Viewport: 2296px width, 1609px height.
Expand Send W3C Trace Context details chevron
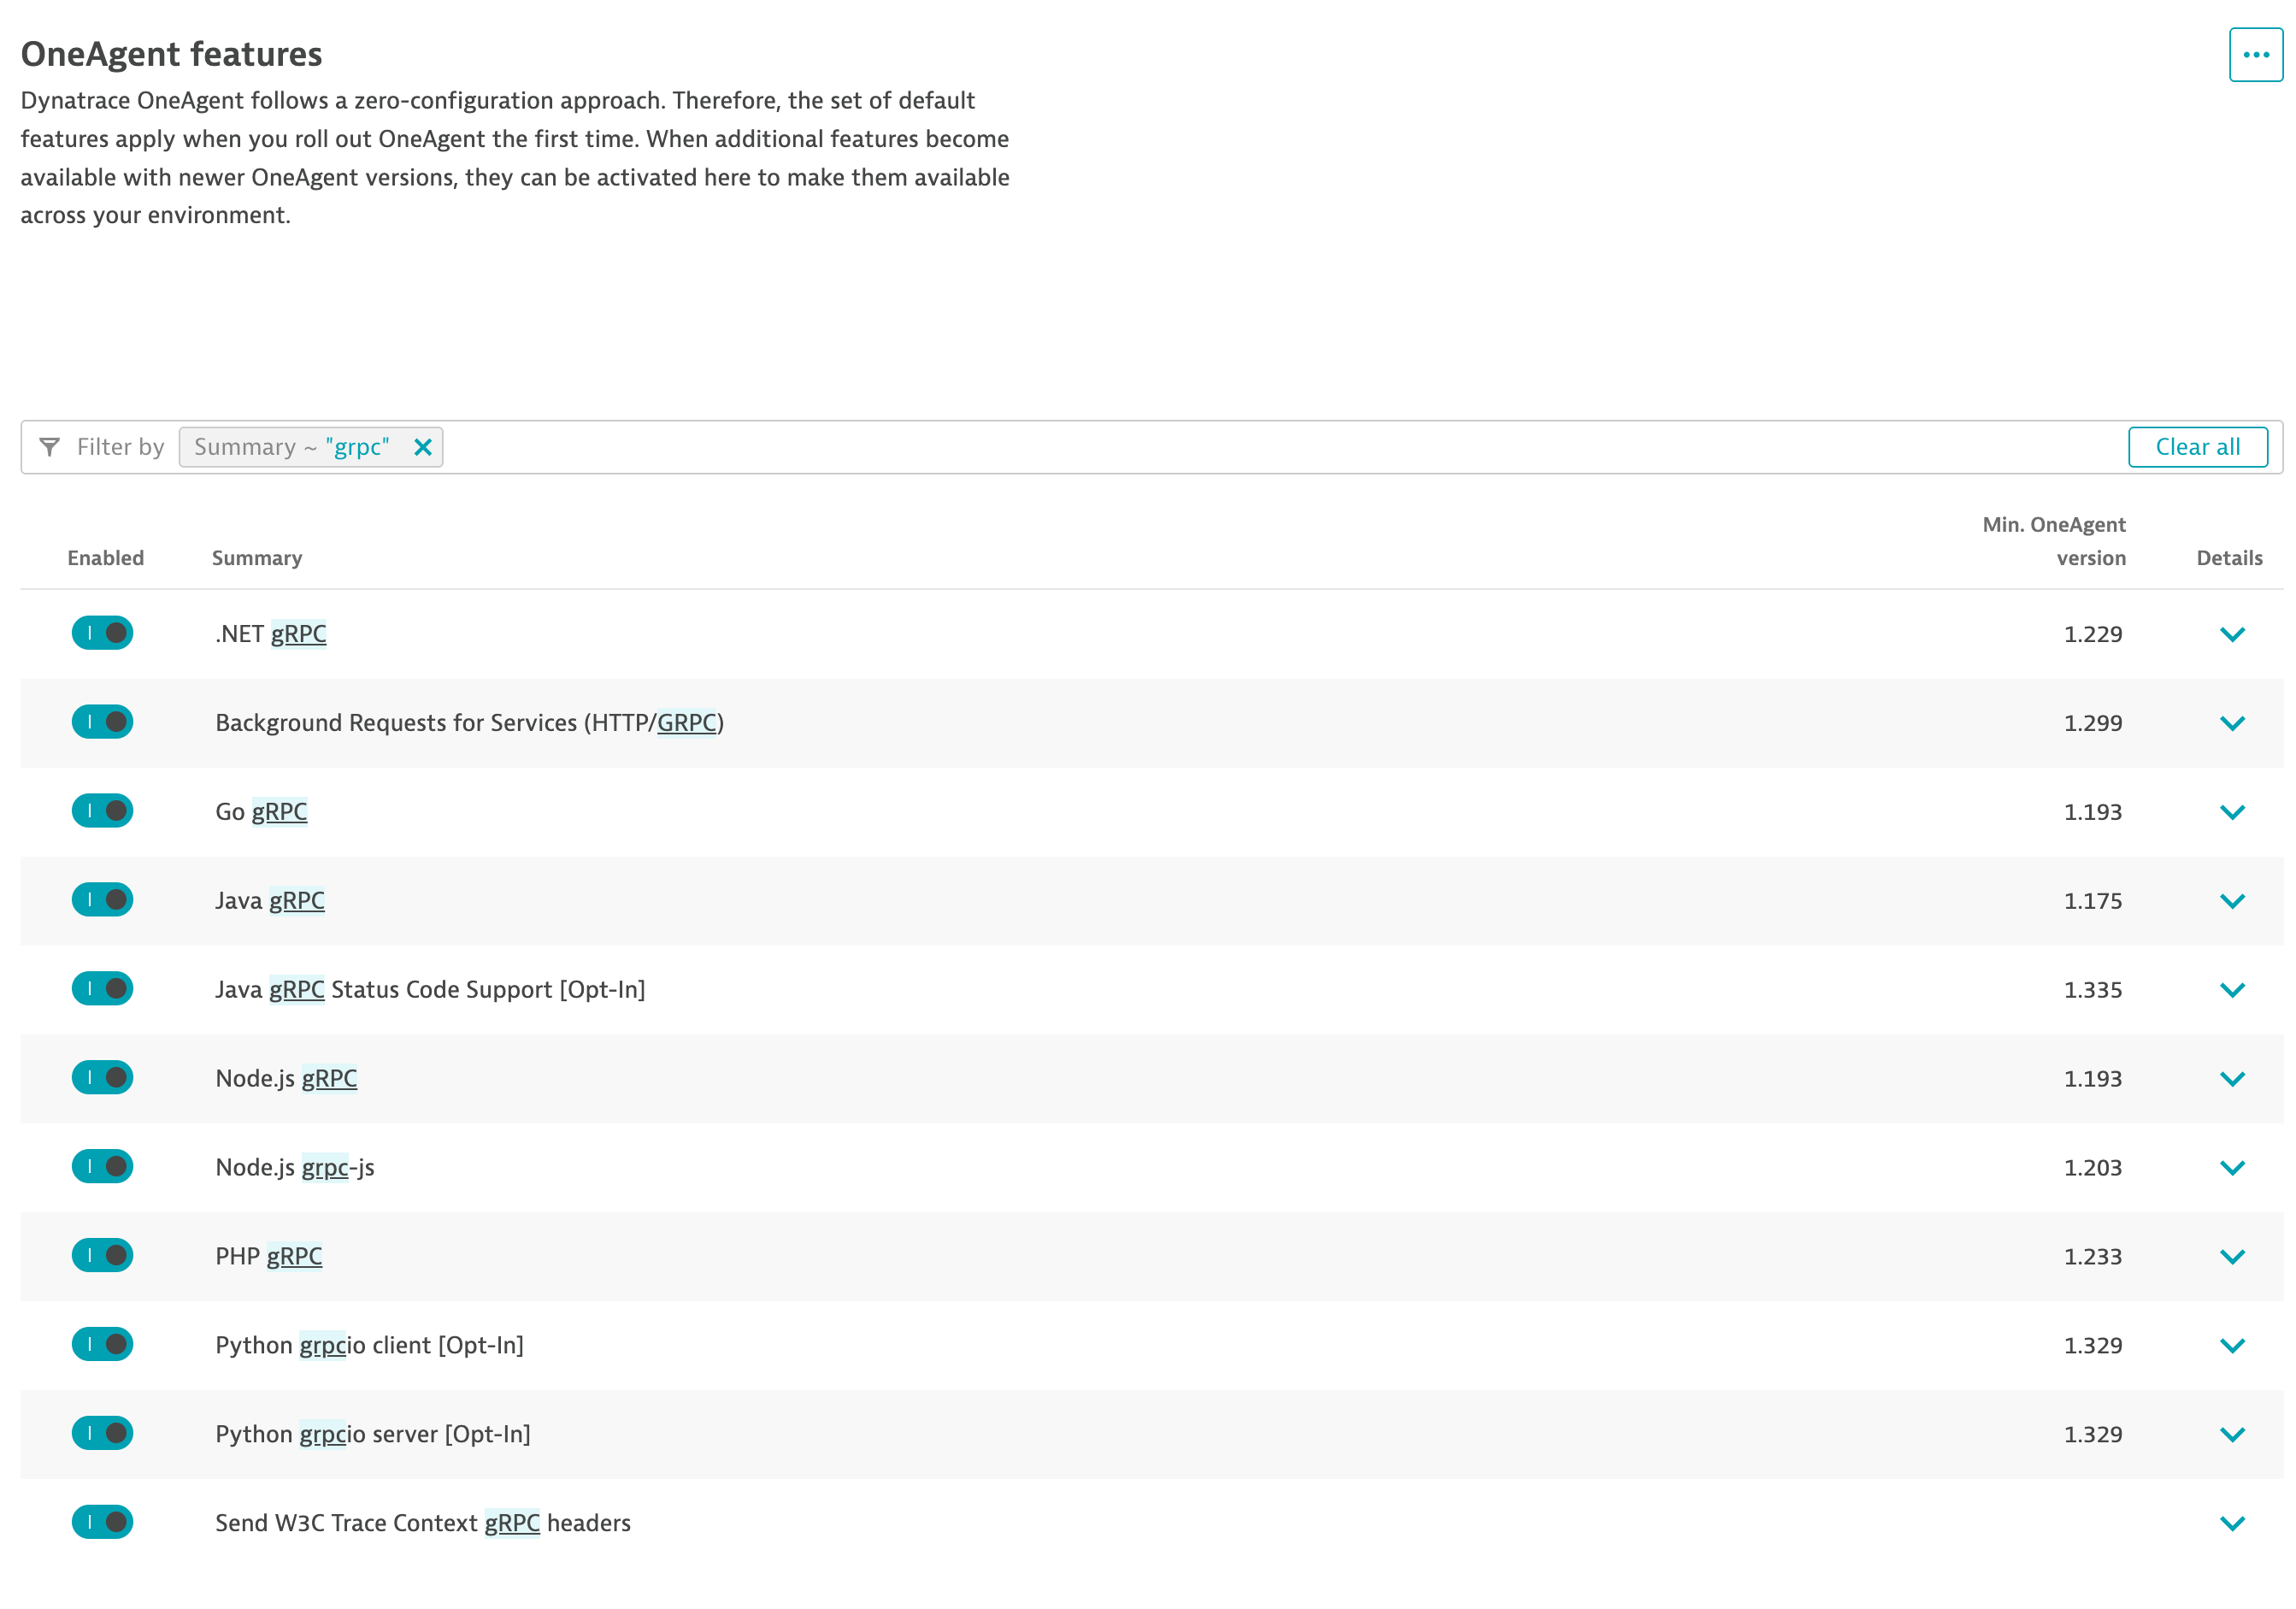(2232, 1523)
